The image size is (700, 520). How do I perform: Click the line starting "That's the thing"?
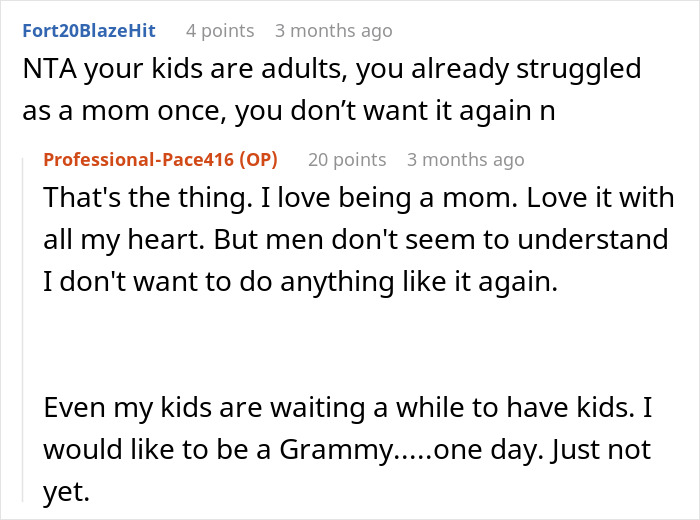358,198
